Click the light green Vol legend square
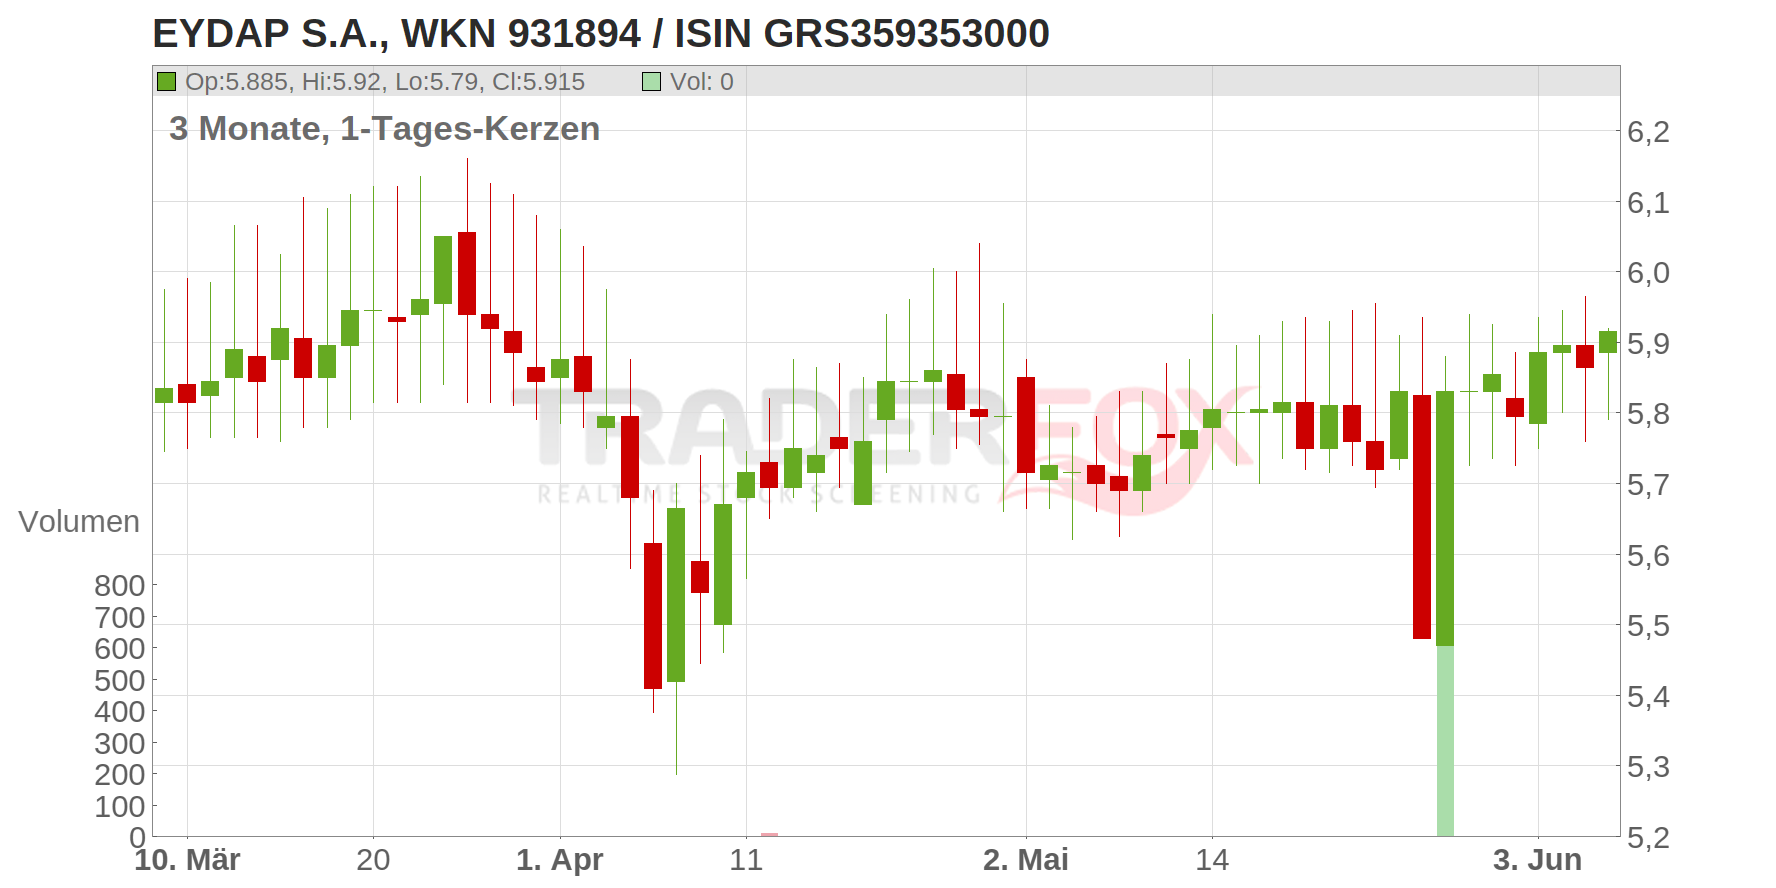1776x888 pixels. [x=651, y=81]
